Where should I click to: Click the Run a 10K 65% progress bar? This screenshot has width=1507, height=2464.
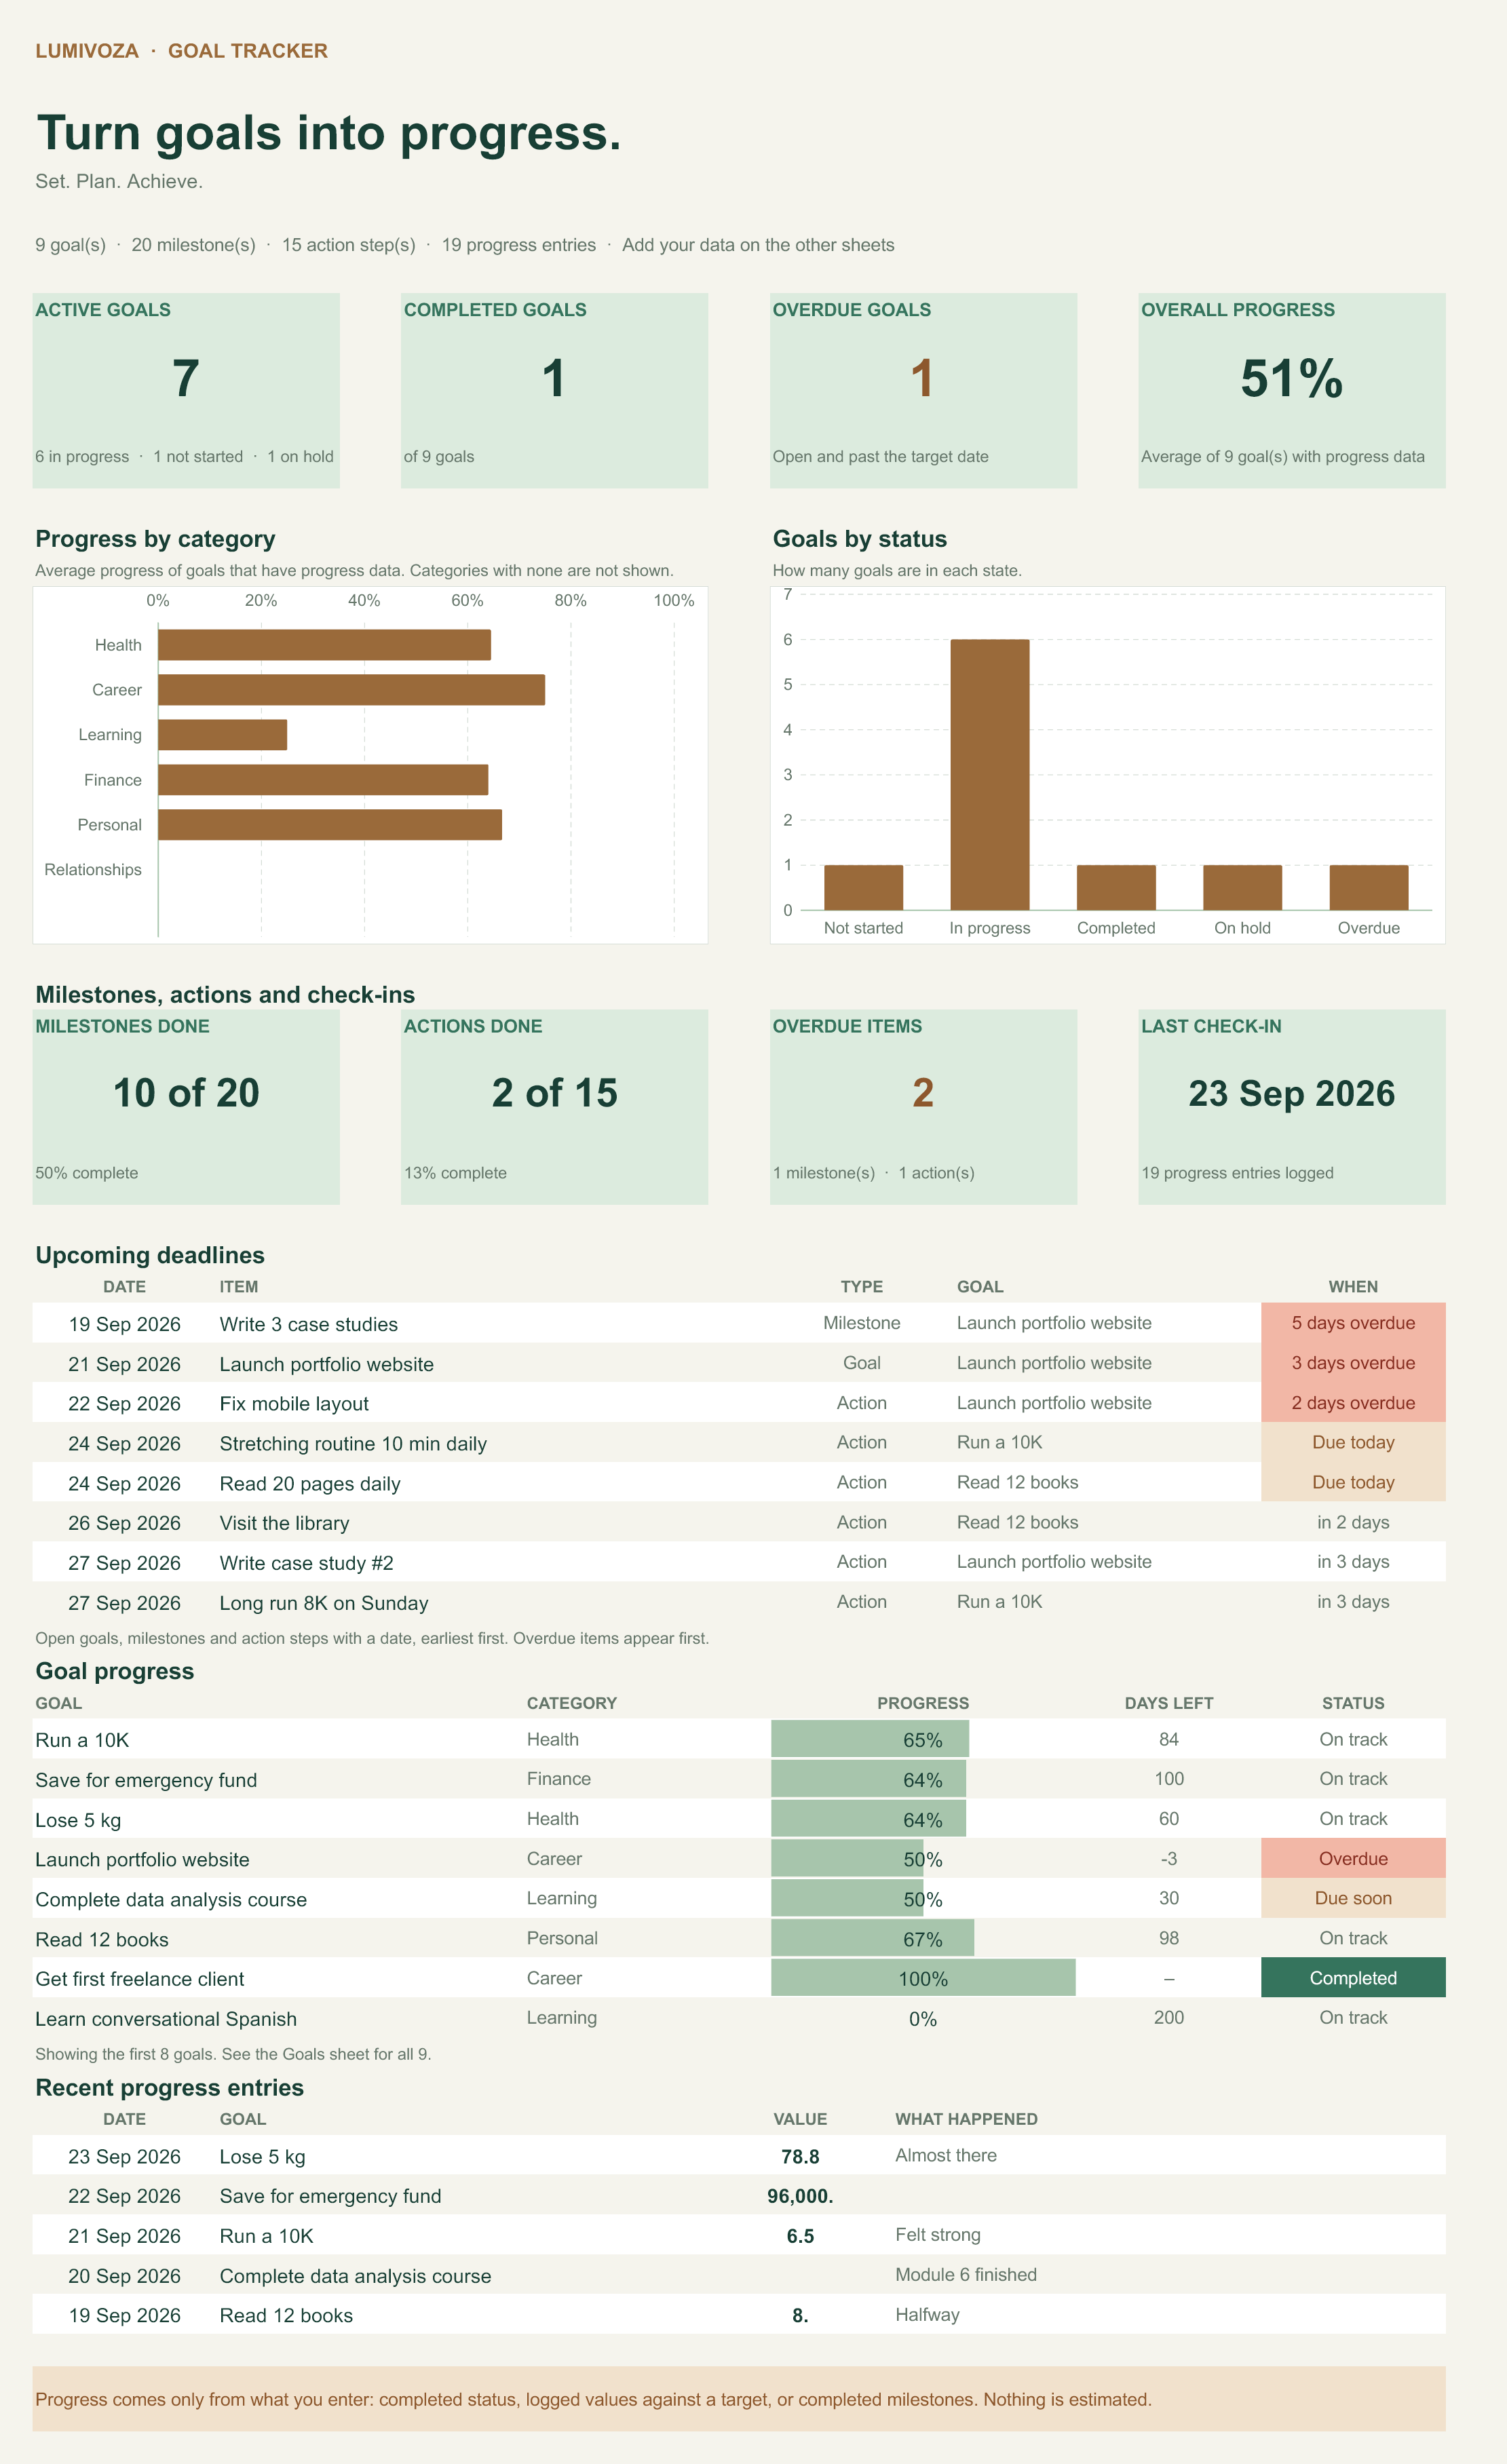(x=870, y=1739)
